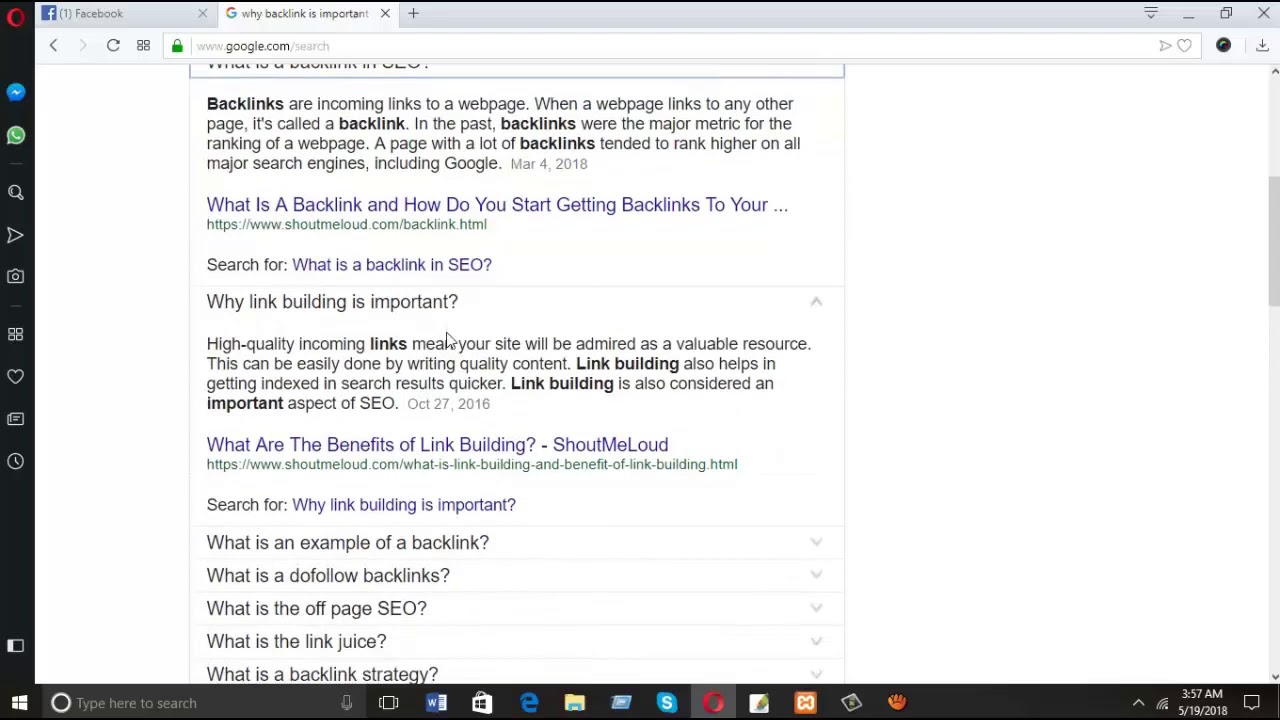Close the backlink search tab

pos(385,13)
